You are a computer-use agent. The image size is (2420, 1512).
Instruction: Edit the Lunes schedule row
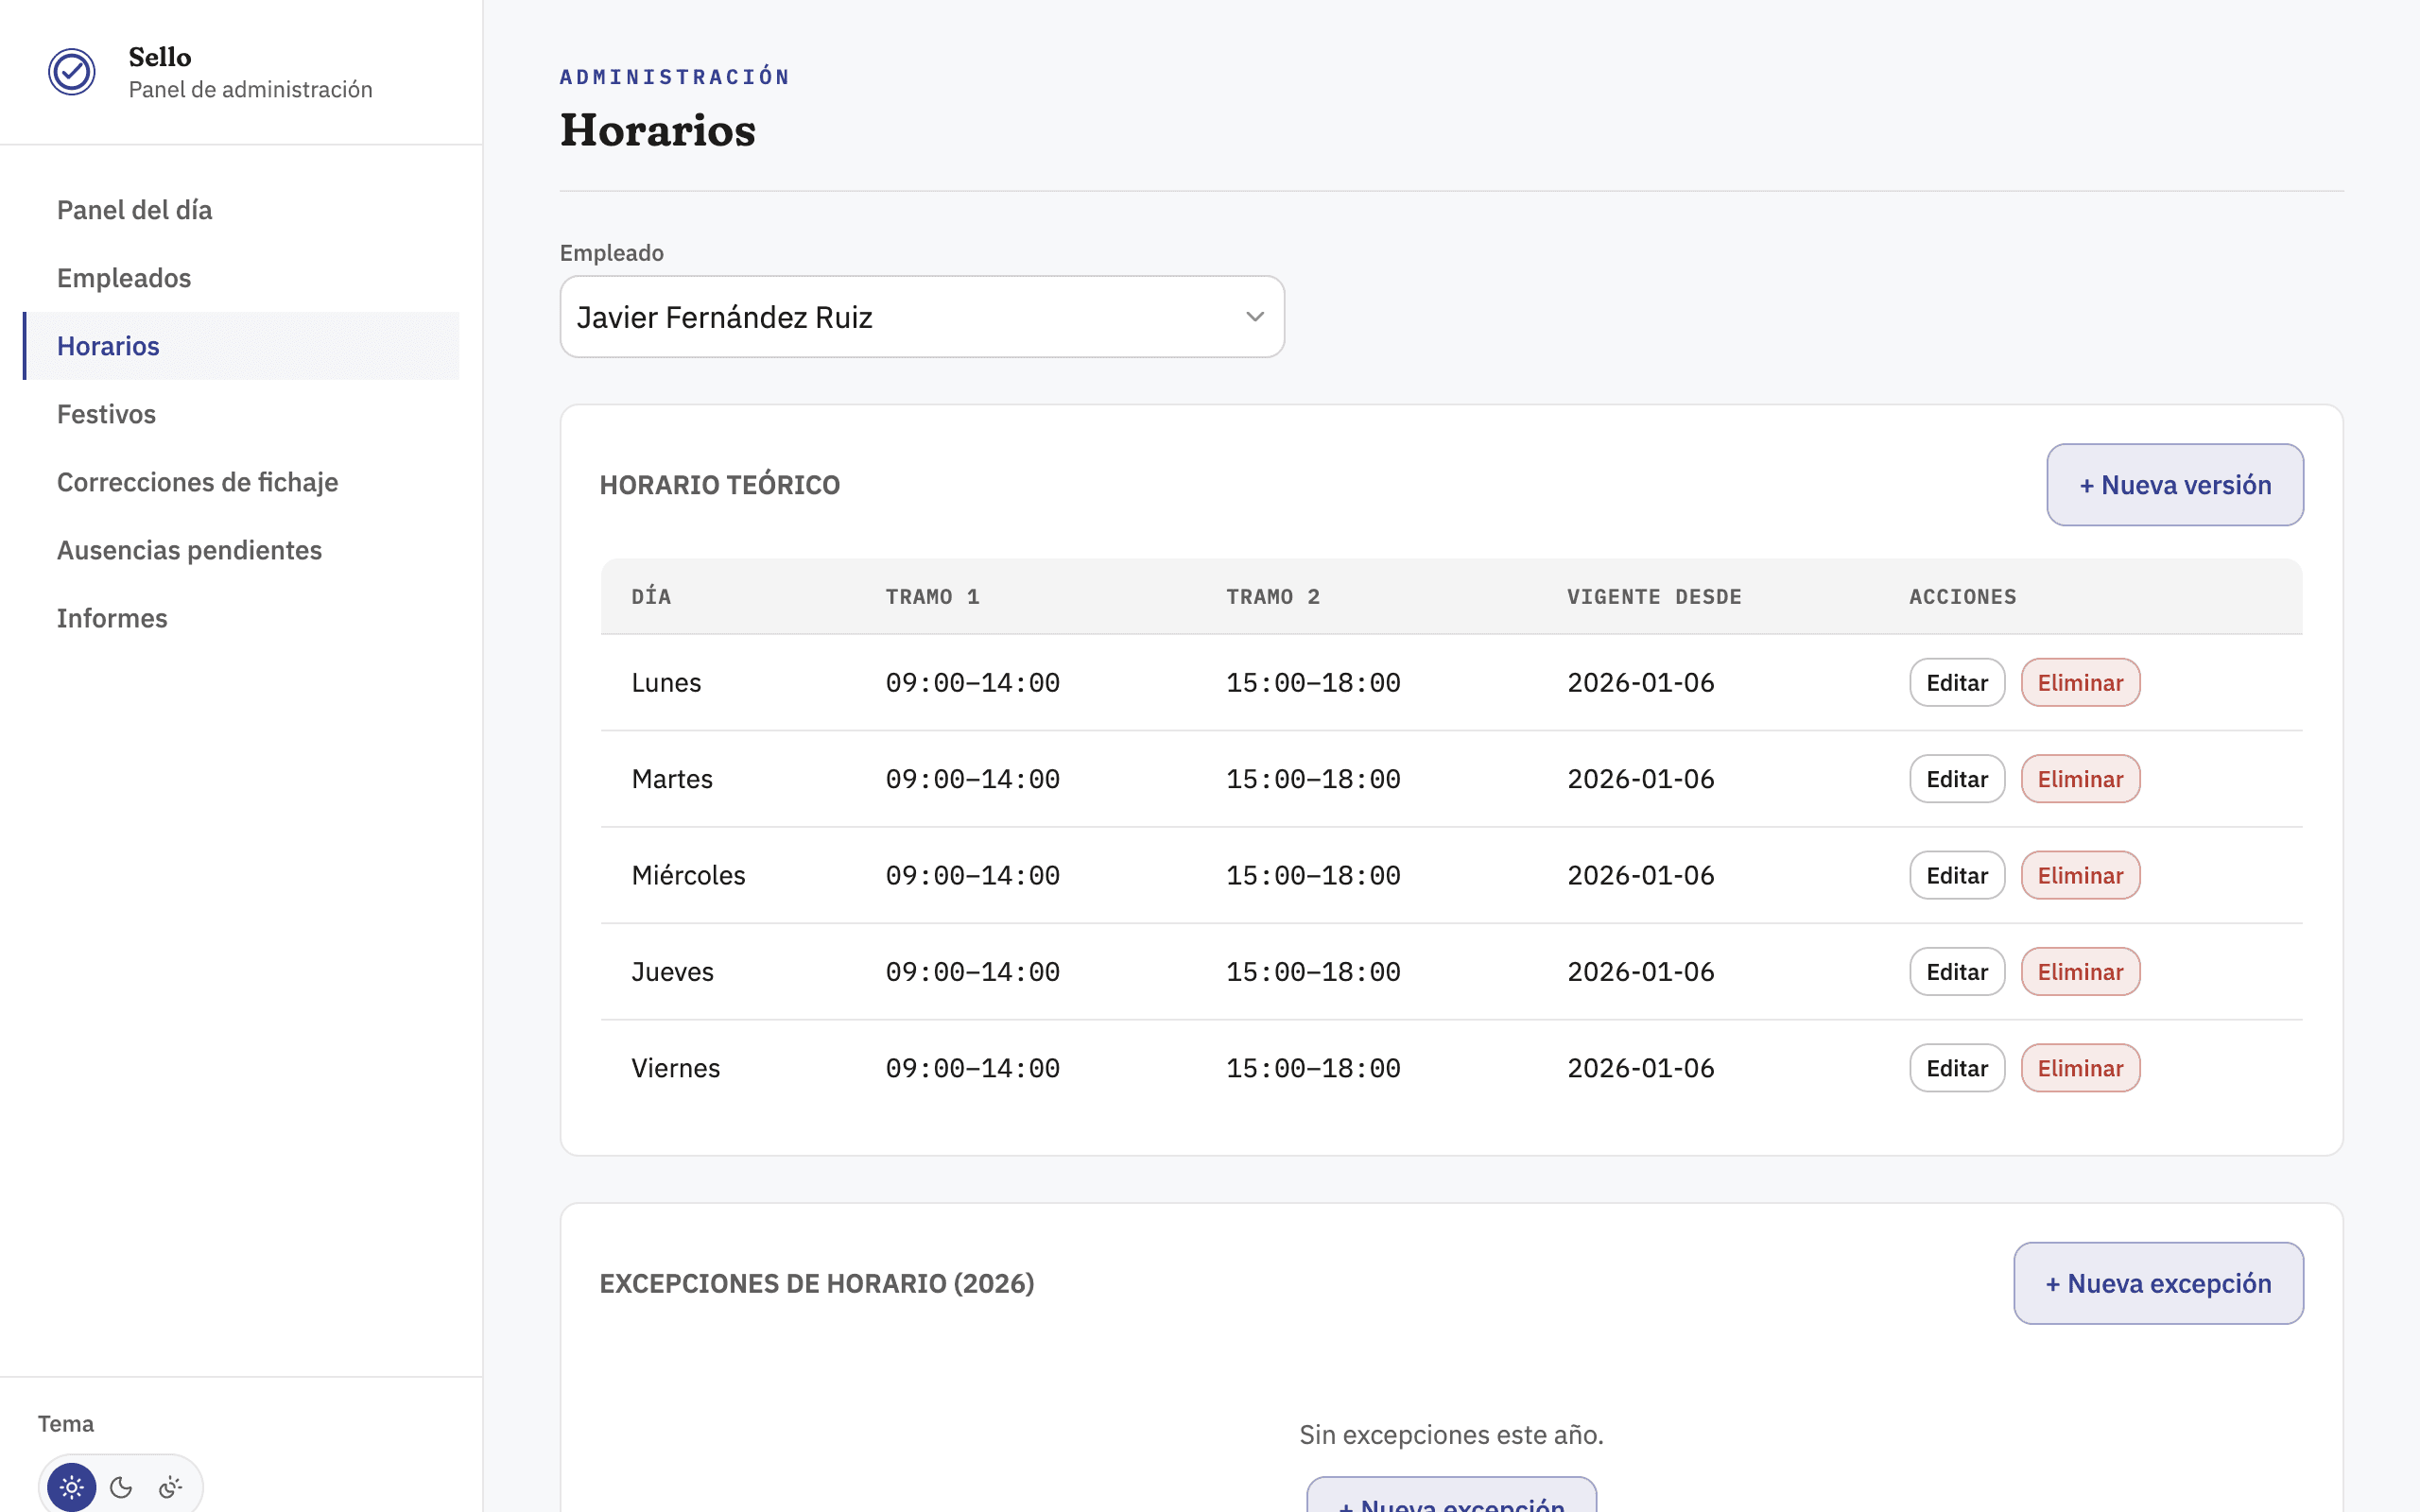[1957, 683]
